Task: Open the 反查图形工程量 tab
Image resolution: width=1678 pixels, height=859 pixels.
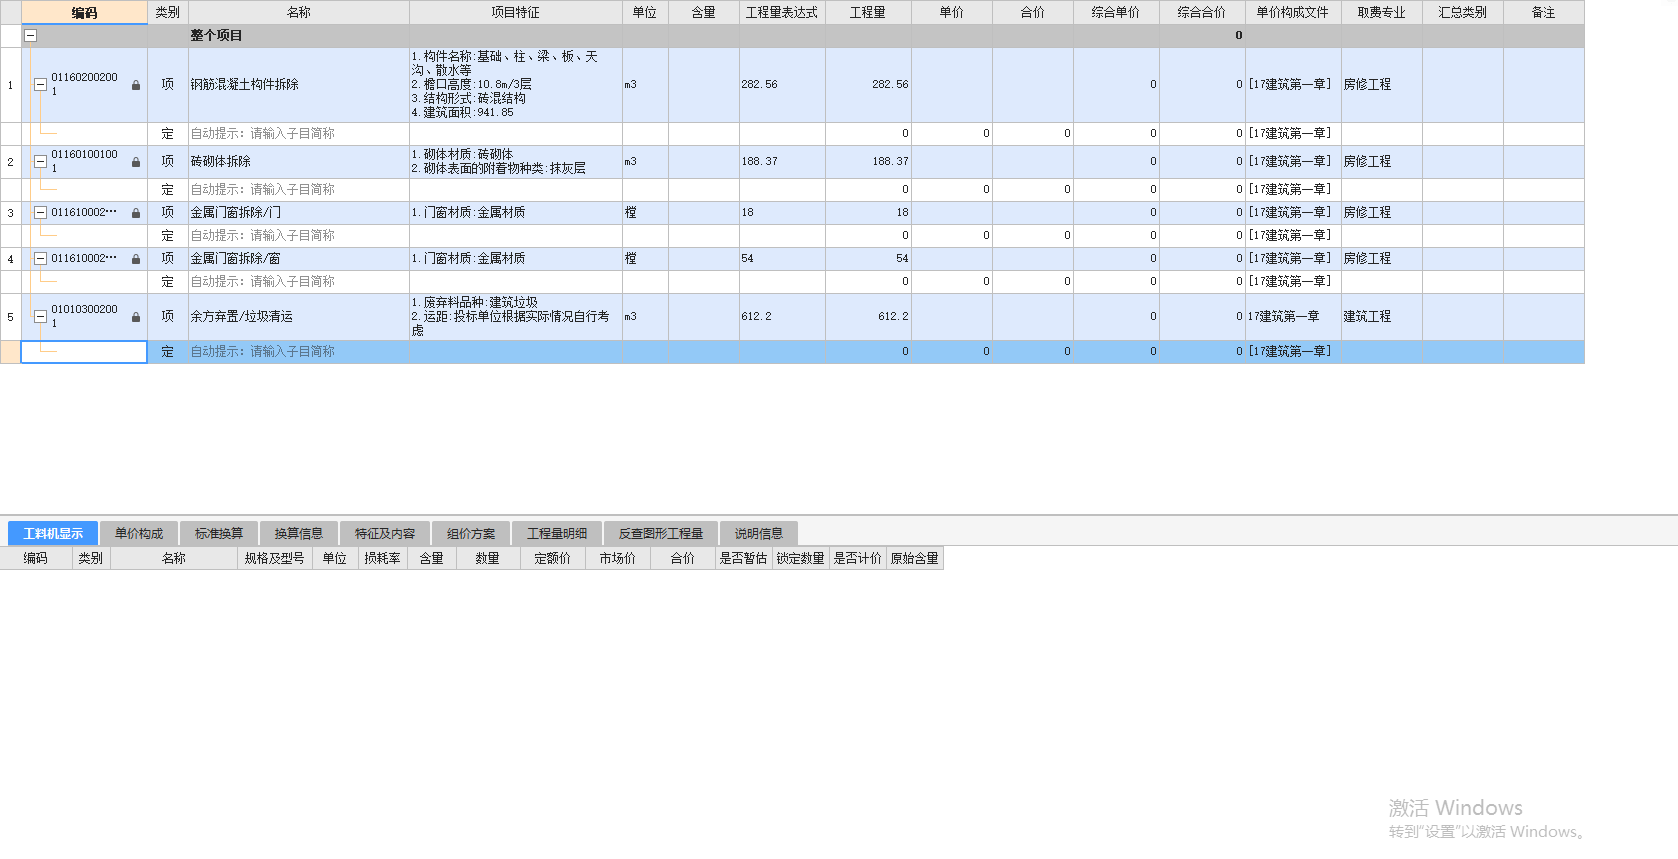Action: (x=661, y=533)
